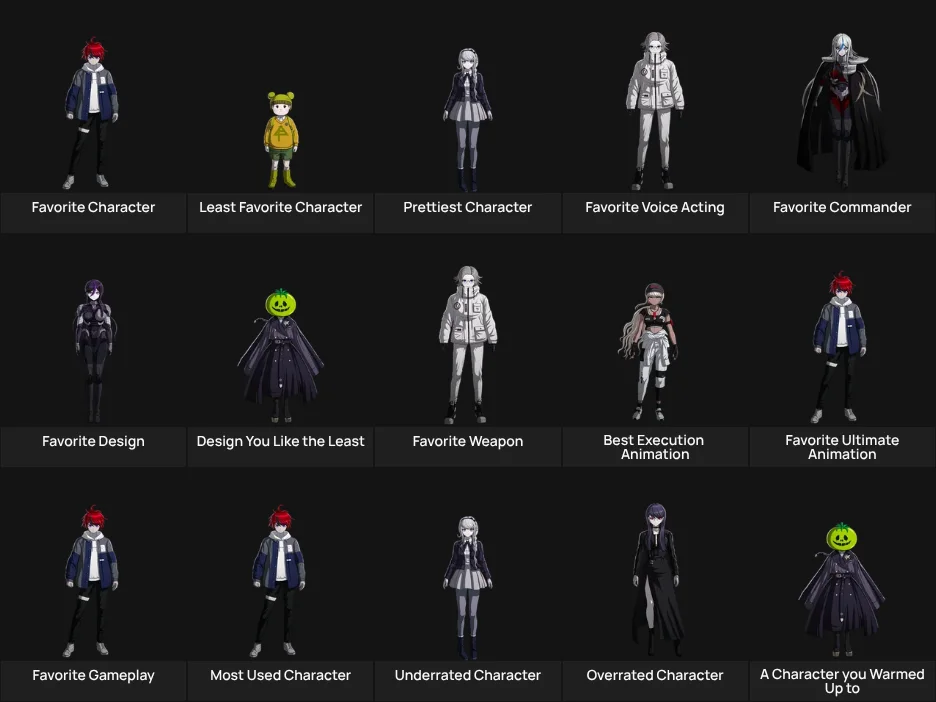Screen dimensions: 936x702
Task: Select the pumpkin-head figure above Design You Like the Least
Action: (x=281, y=355)
